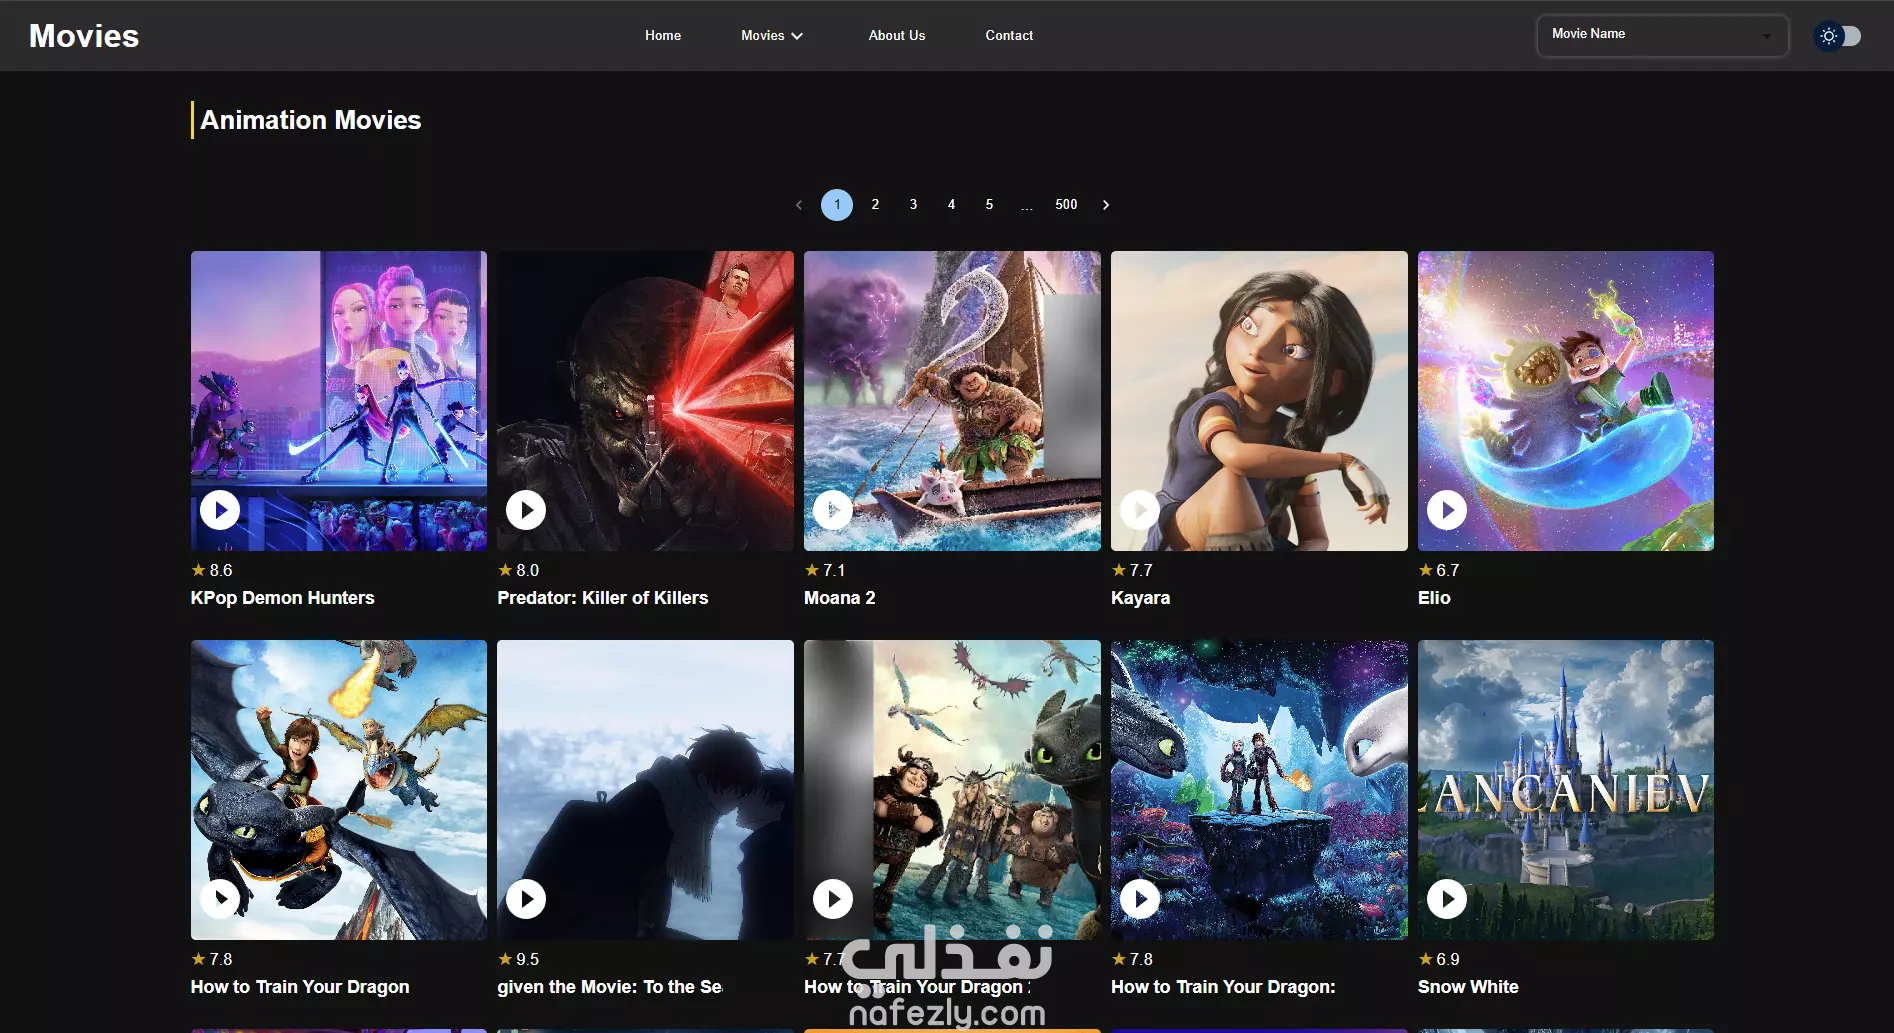Play Predator: Killer of Killers via play icon
Screen dimensions: 1894x1033
click(526, 510)
